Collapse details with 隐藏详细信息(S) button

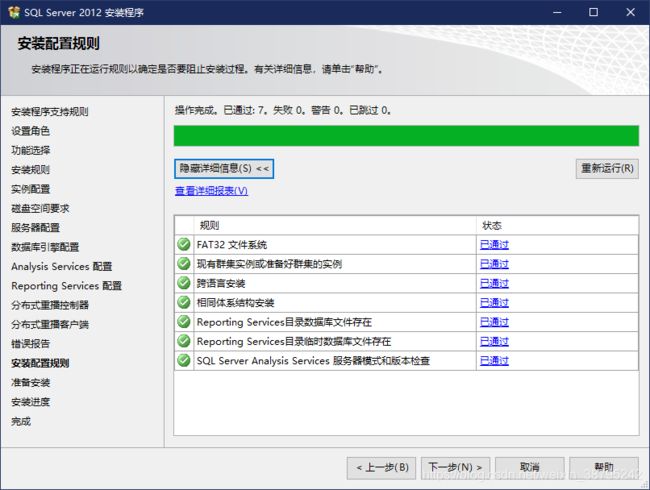[x=224, y=169]
